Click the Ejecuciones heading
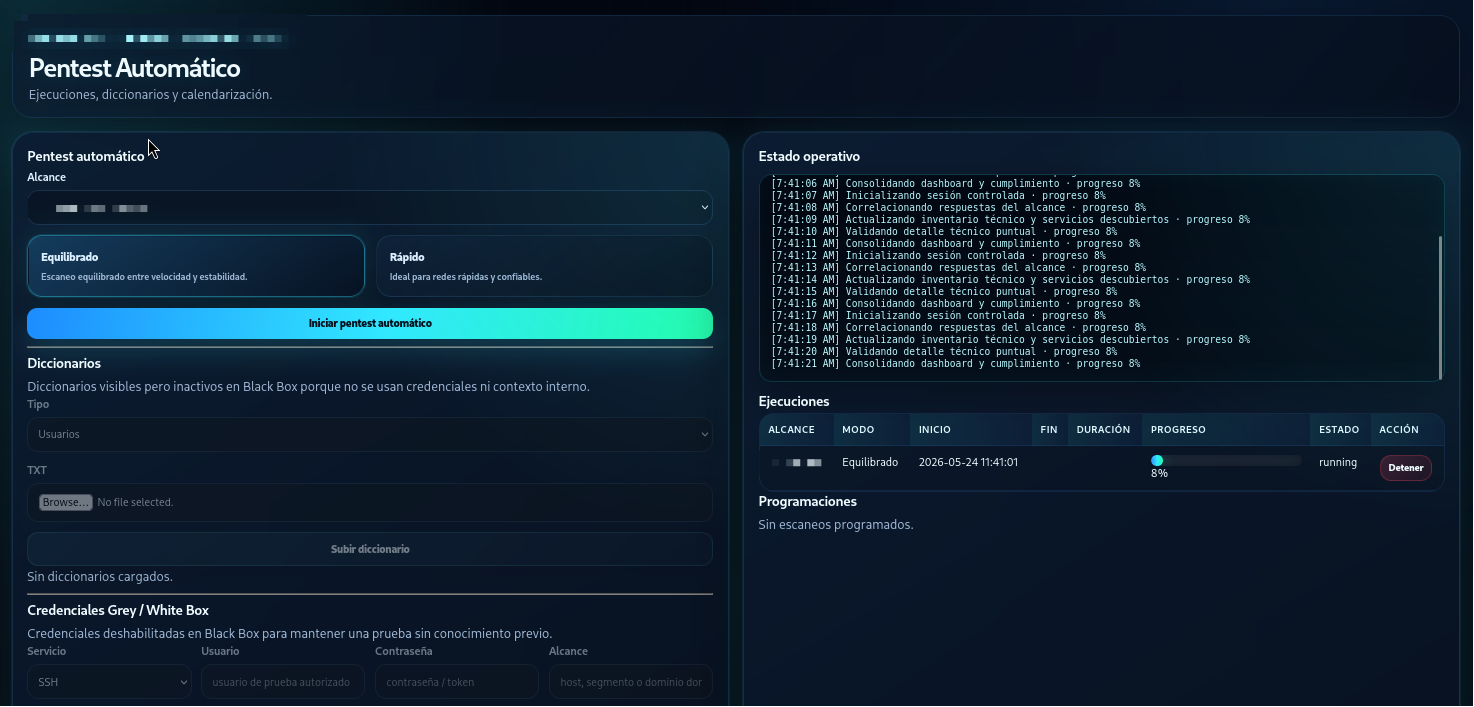 (x=794, y=402)
